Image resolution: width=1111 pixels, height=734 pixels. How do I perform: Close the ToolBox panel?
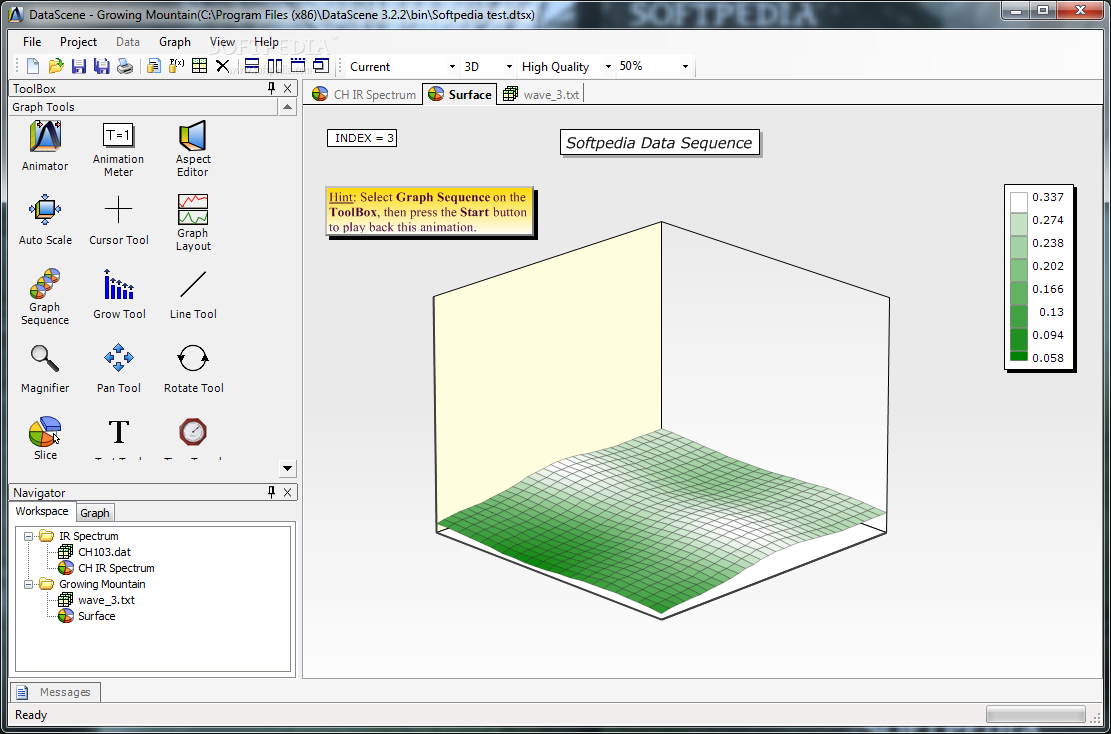288,89
